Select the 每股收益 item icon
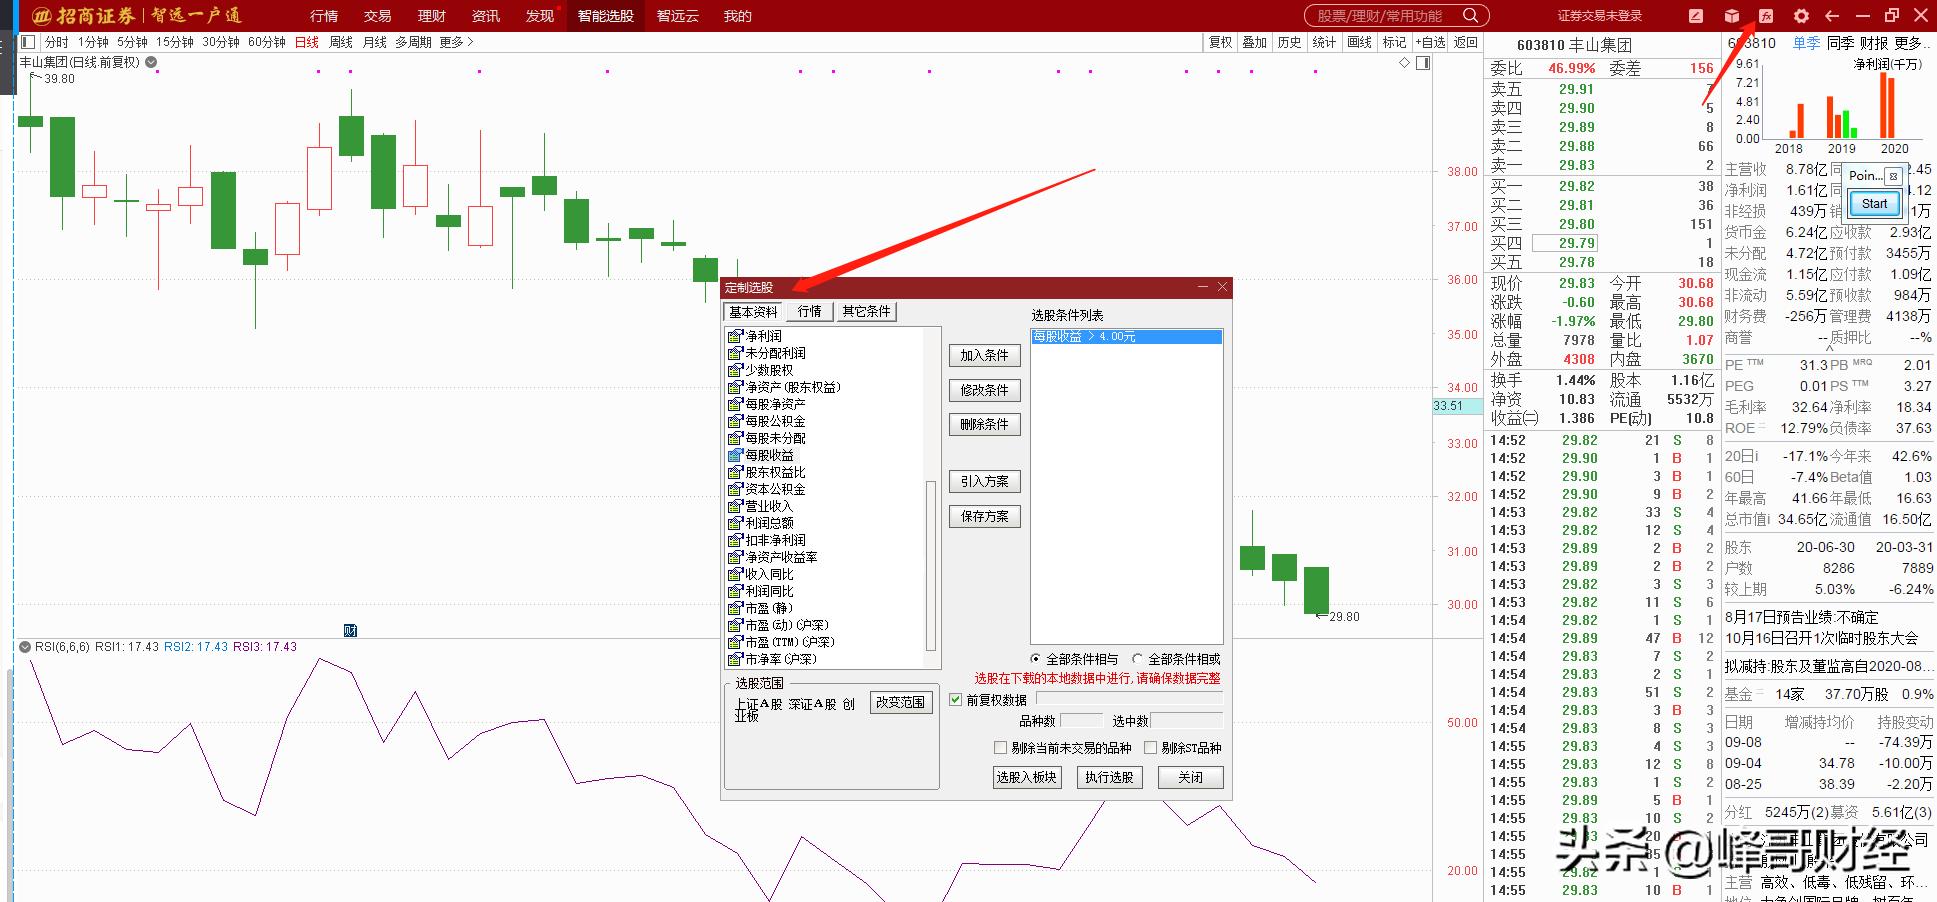The image size is (1937, 902). pos(735,455)
